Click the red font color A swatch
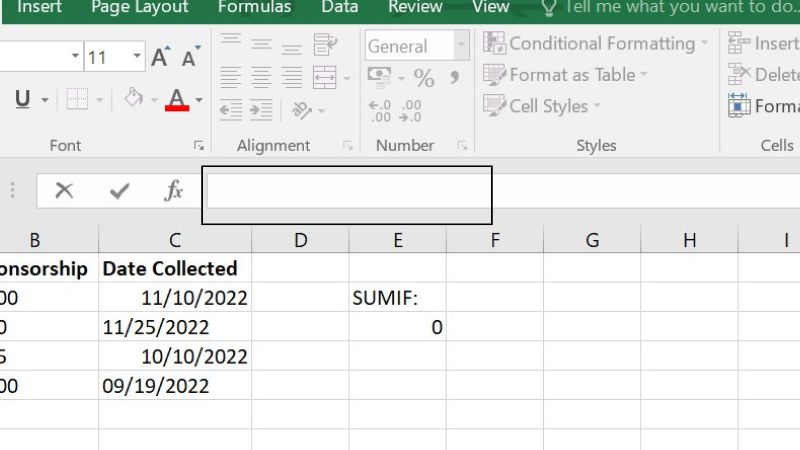This screenshot has width=800, height=450. pyautogui.click(x=178, y=99)
